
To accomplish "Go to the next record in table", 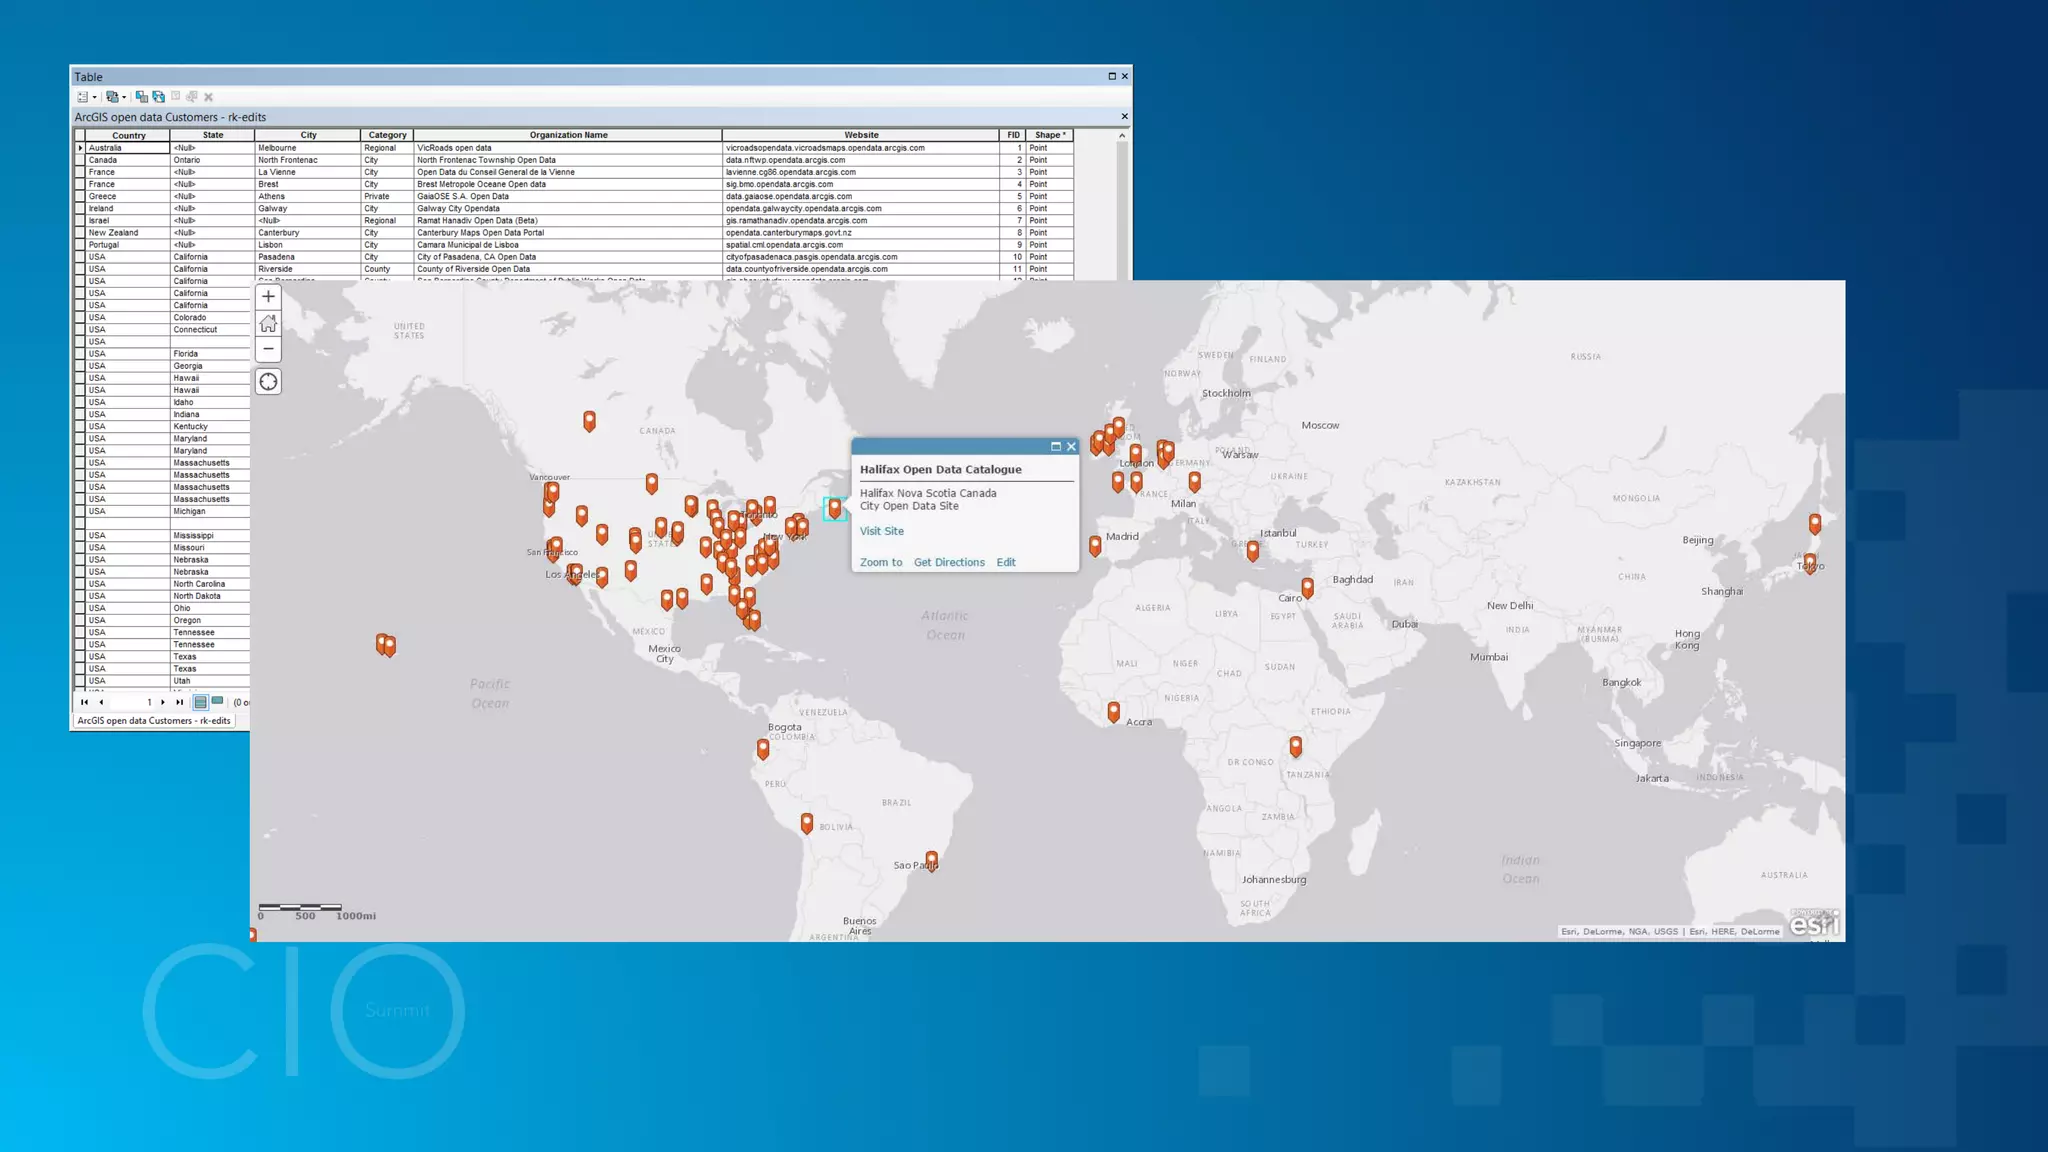I will click(163, 702).
